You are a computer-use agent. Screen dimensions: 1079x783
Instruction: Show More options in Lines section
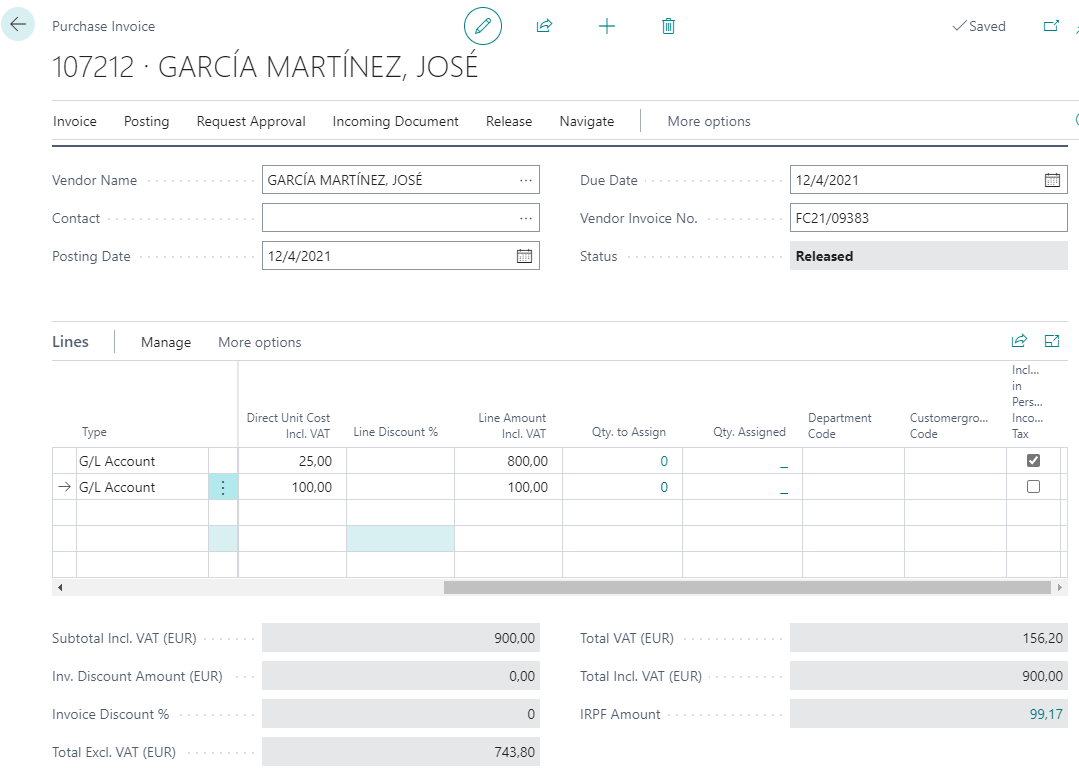(x=259, y=342)
